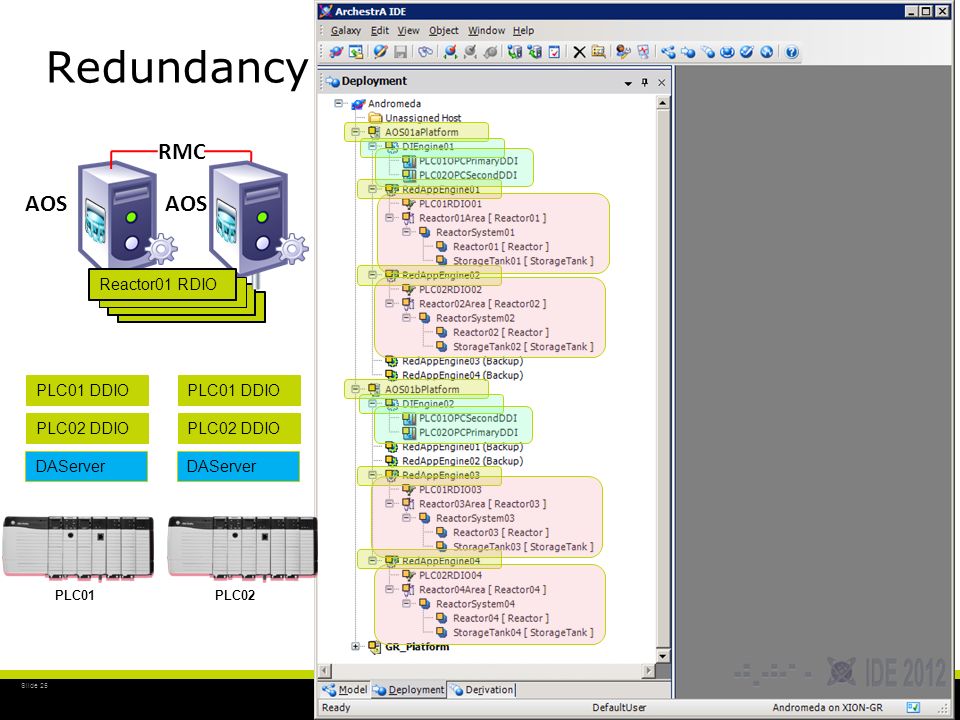Click the Template Toolbox toolbar icon

[727, 52]
